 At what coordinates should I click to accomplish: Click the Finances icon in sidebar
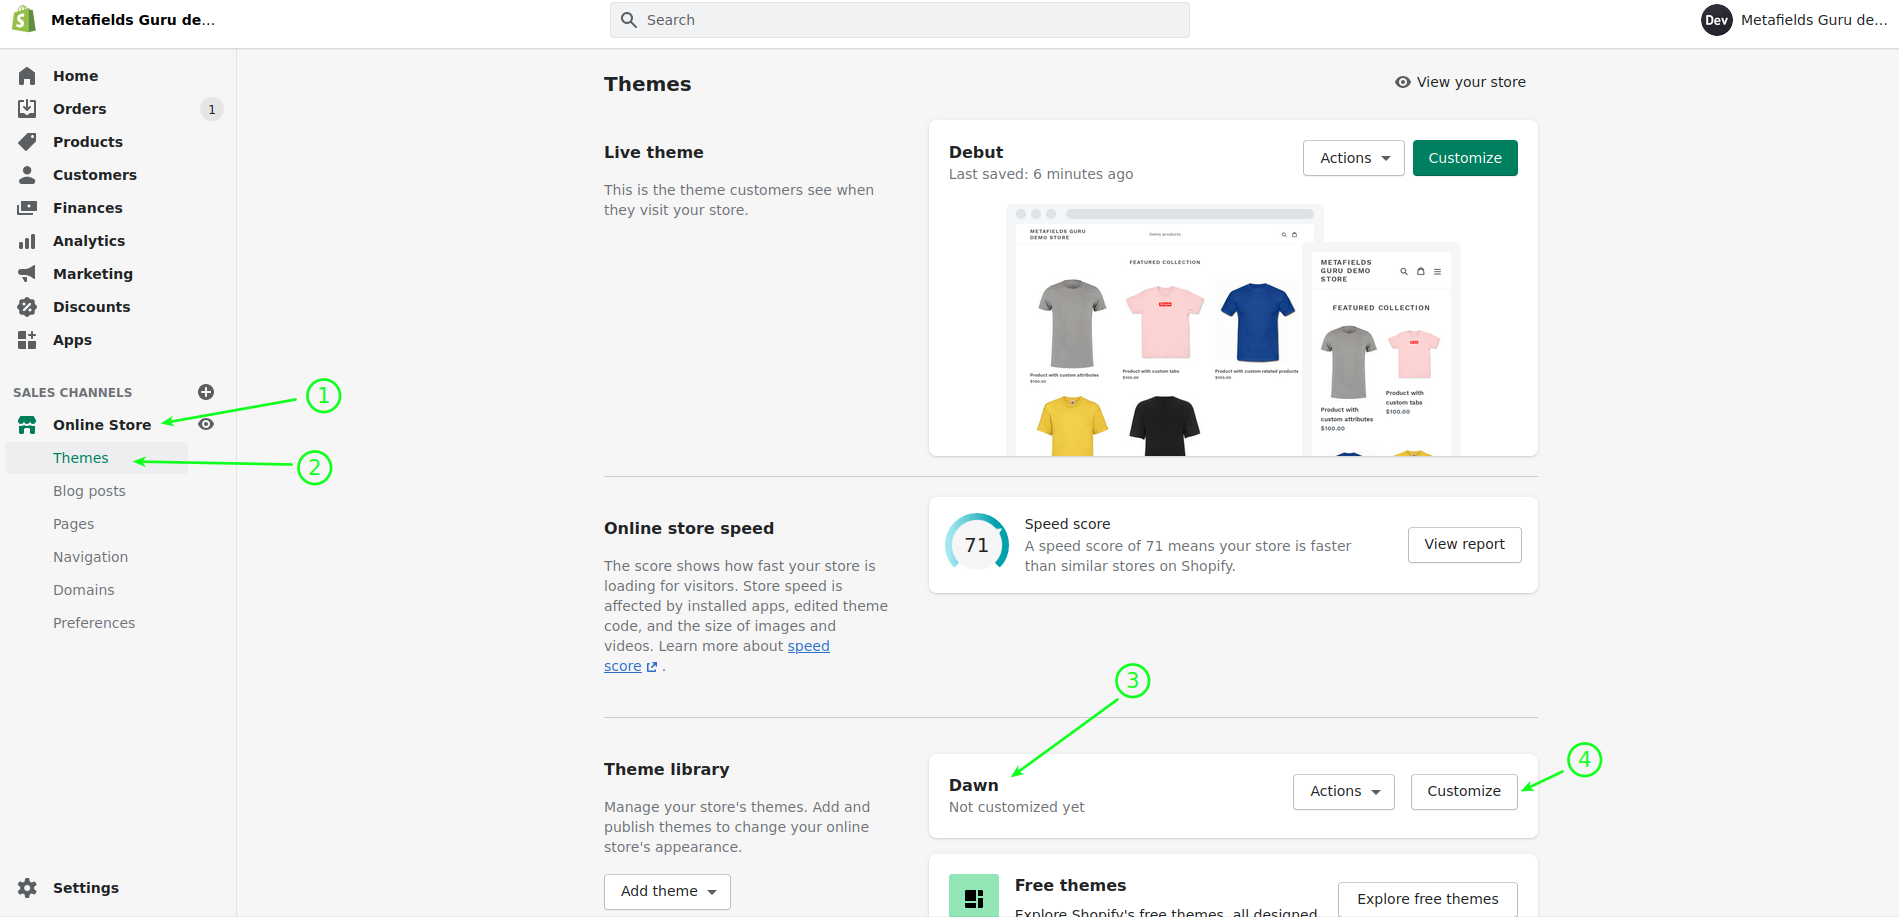[27, 208]
